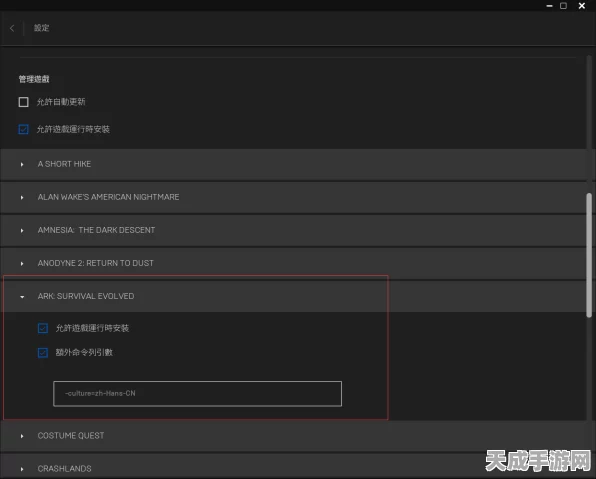Go back using the left arrow icon
Image resolution: width=596 pixels, height=479 pixels.
12,28
